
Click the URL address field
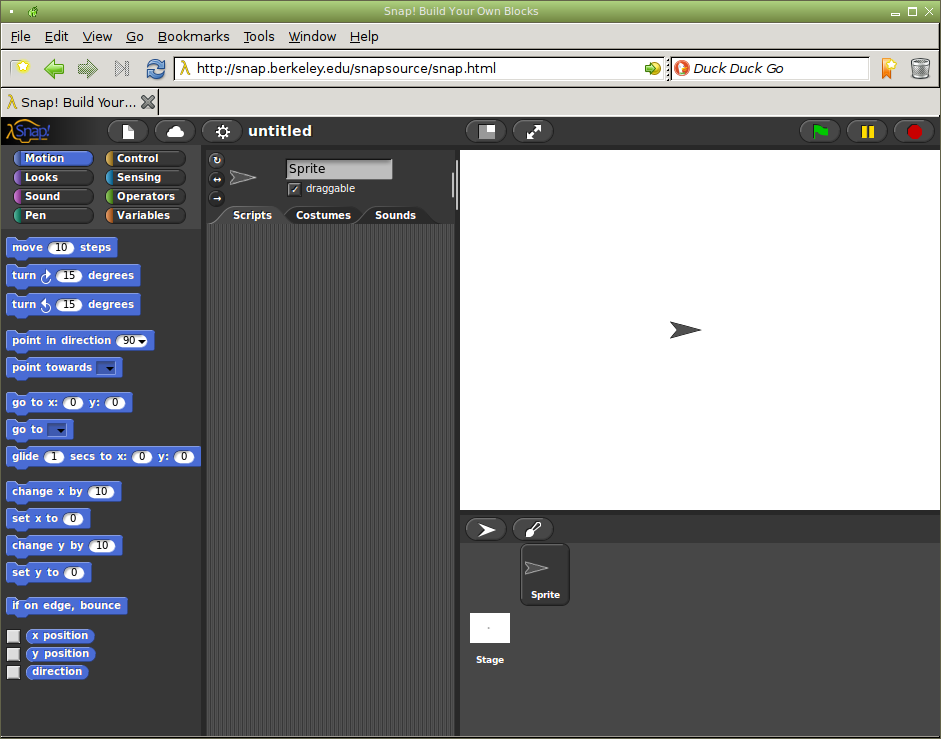tap(418, 68)
